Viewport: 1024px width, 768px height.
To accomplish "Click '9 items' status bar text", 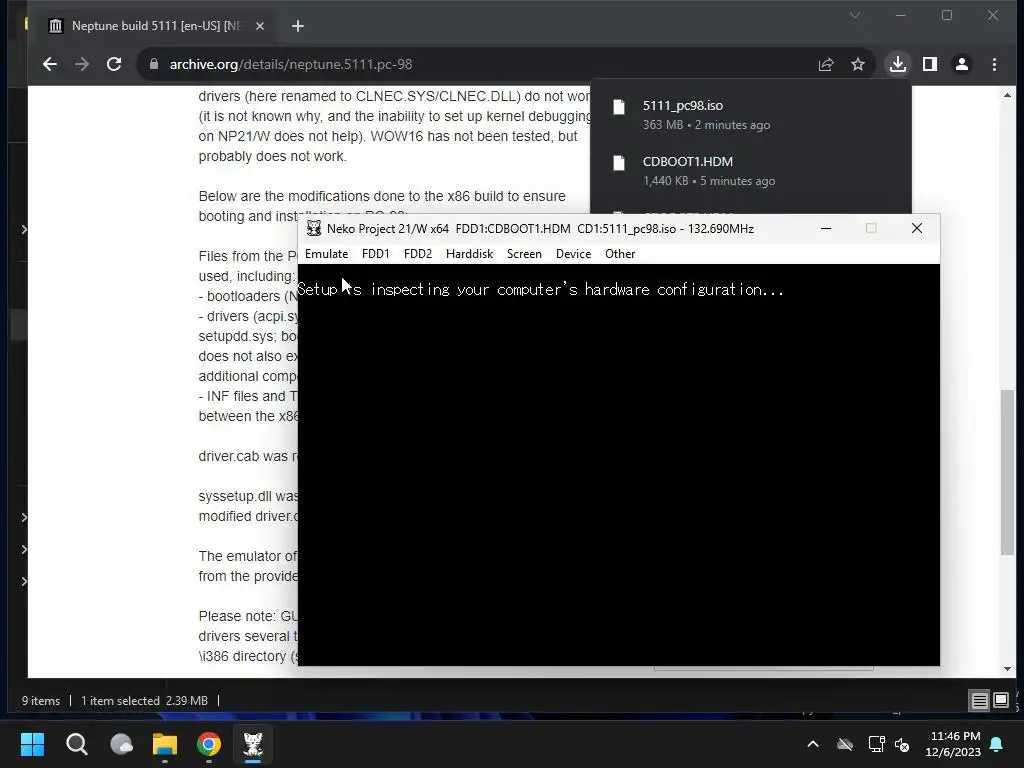I will click(x=40, y=701).
